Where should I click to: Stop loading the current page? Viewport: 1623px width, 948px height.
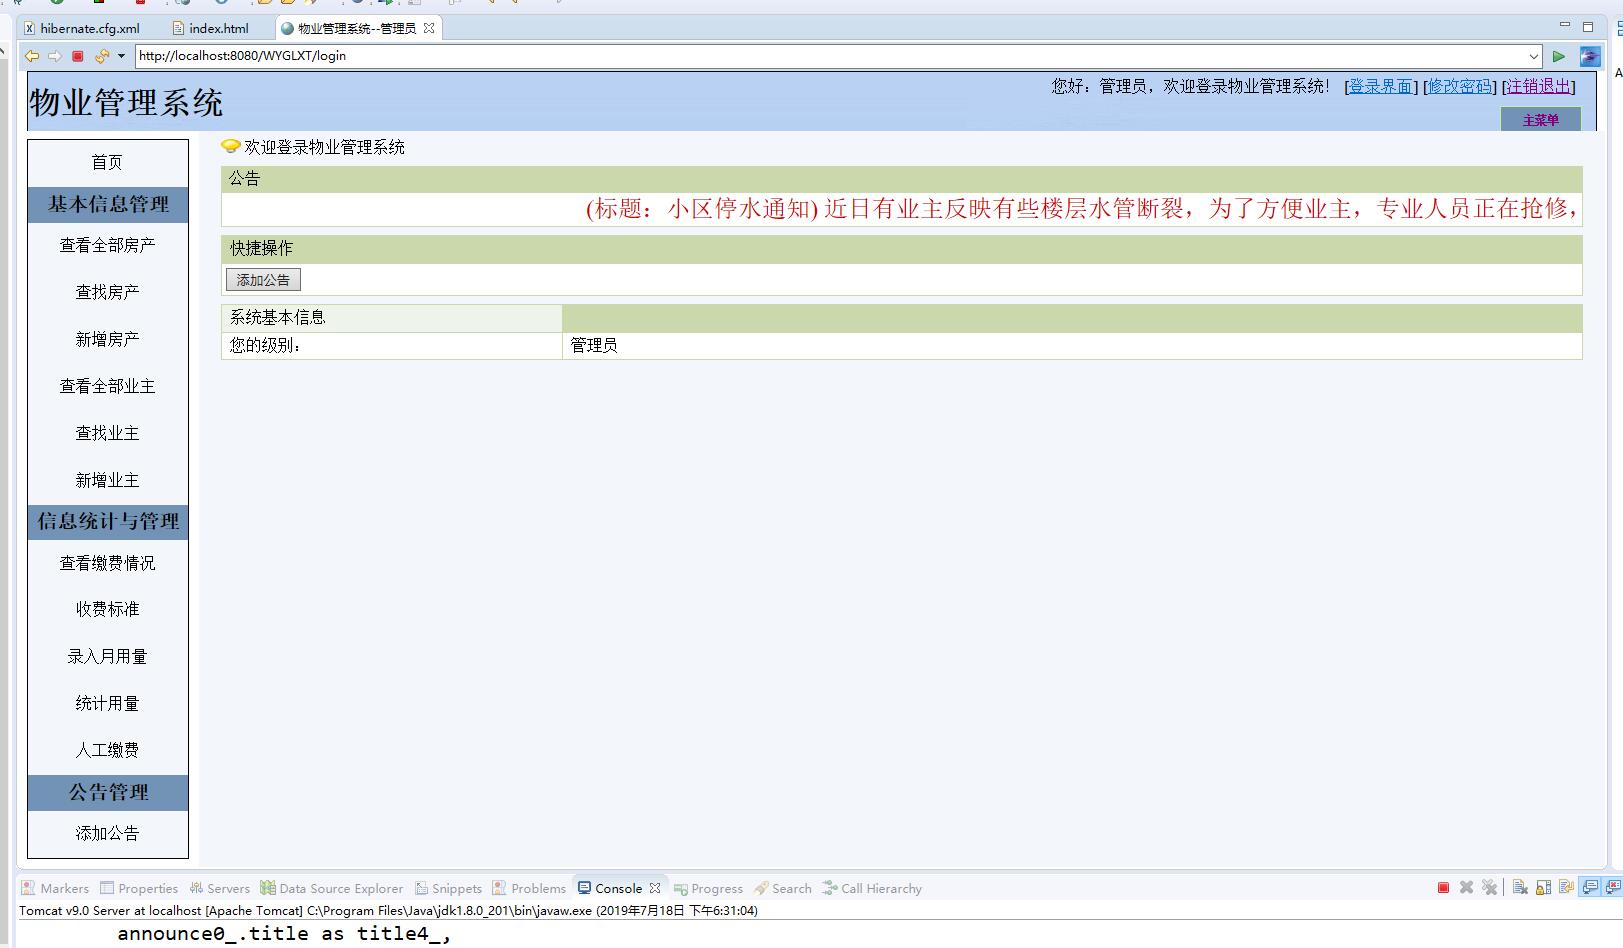(x=76, y=56)
